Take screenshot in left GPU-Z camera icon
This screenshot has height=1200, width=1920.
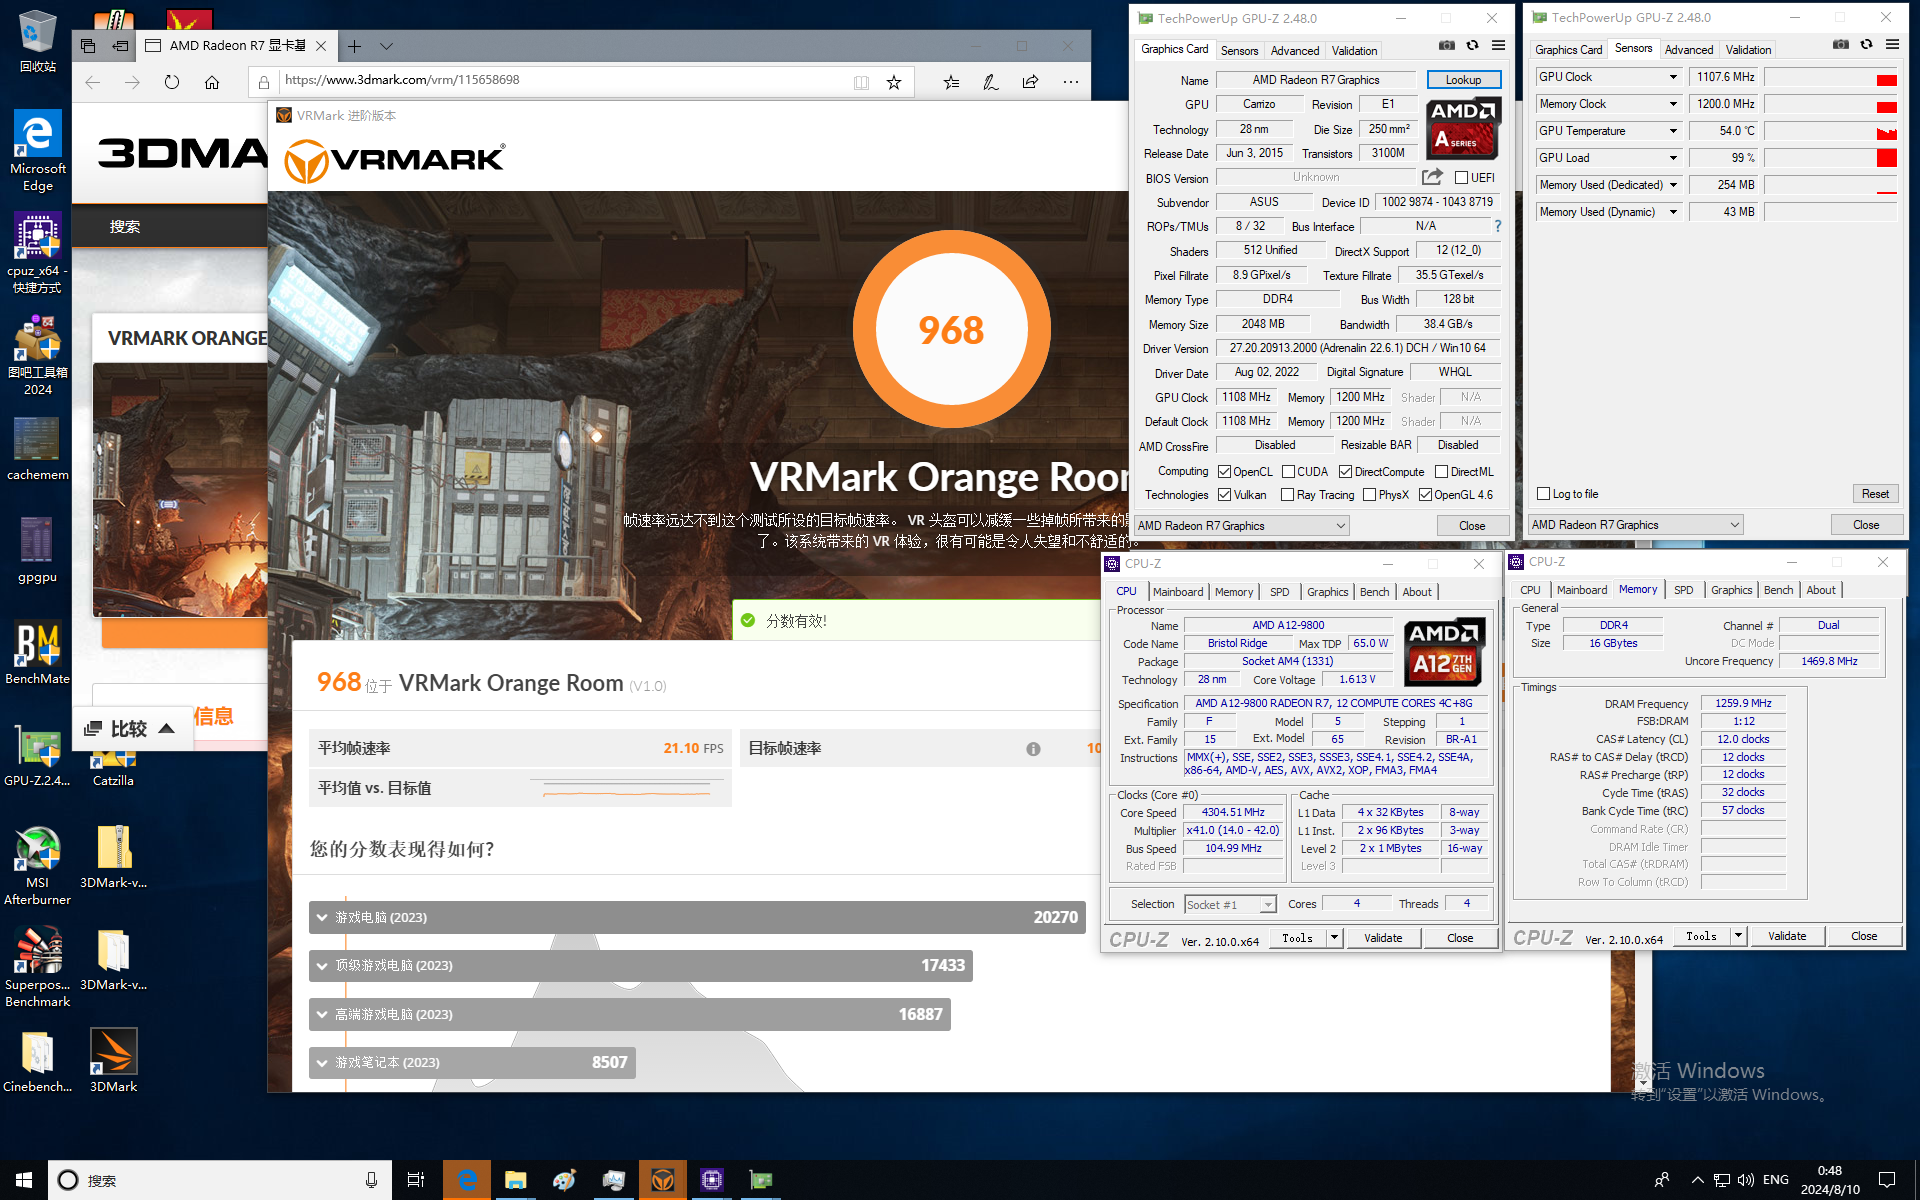pyautogui.click(x=1447, y=45)
